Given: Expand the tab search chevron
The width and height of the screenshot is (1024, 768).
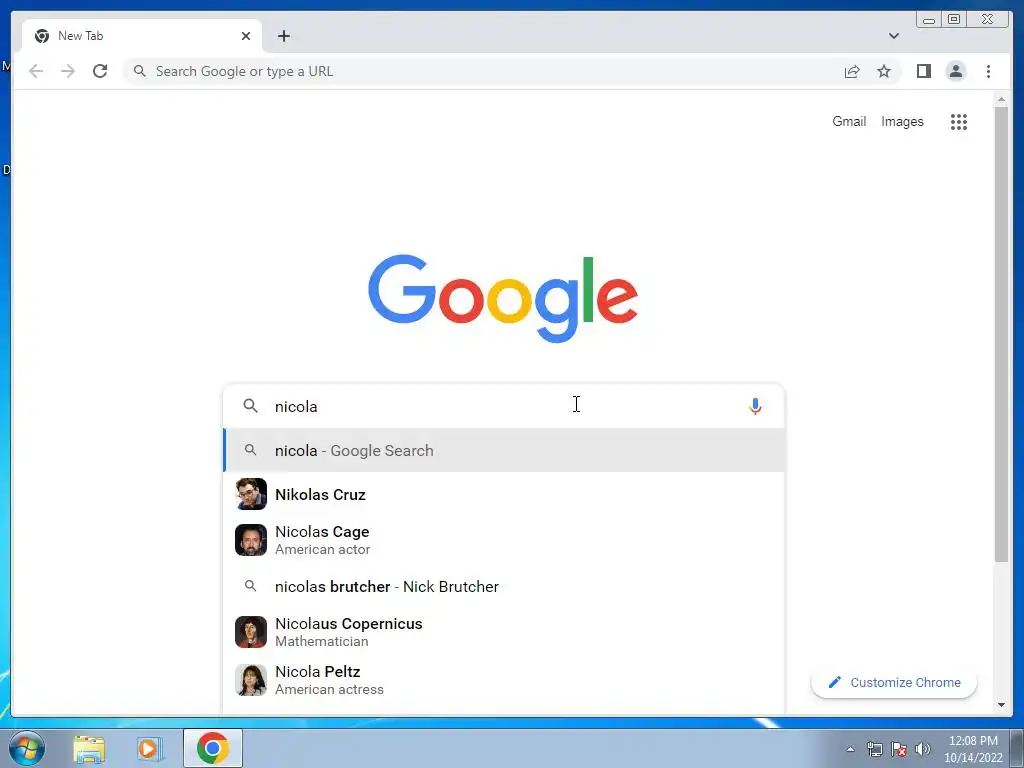Looking at the screenshot, I should (893, 36).
